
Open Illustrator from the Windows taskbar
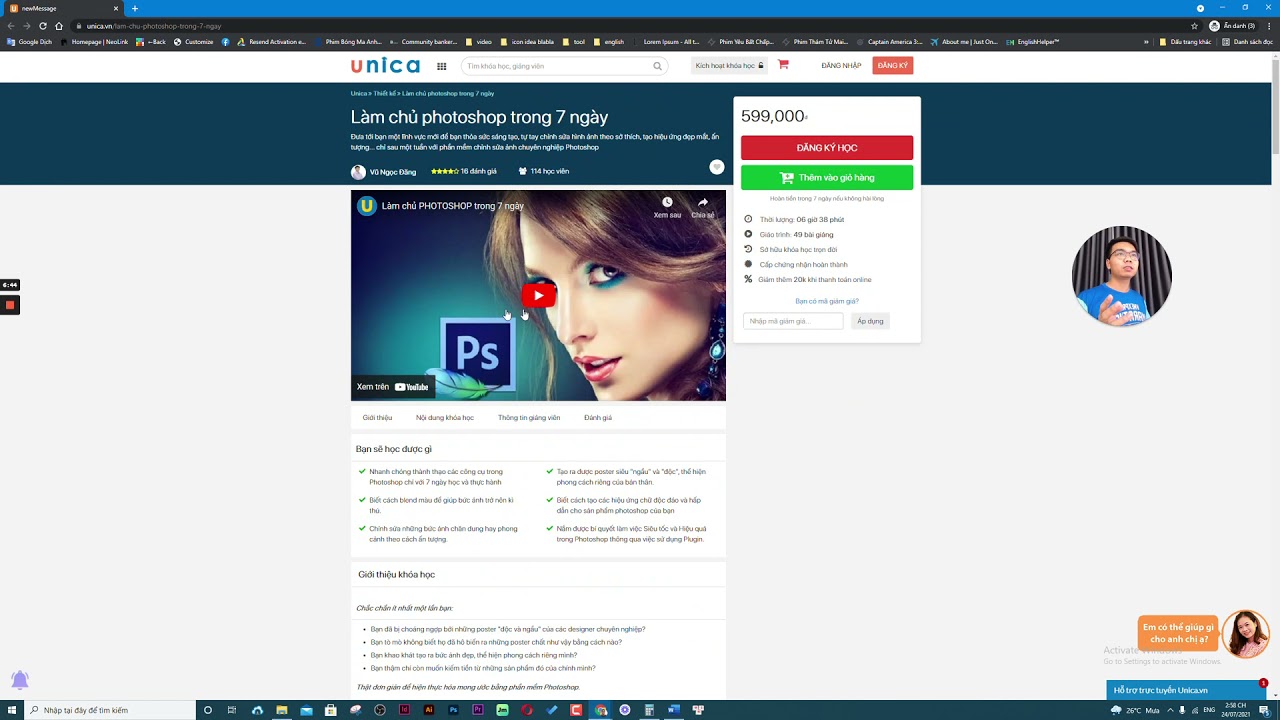click(x=429, y=710)
